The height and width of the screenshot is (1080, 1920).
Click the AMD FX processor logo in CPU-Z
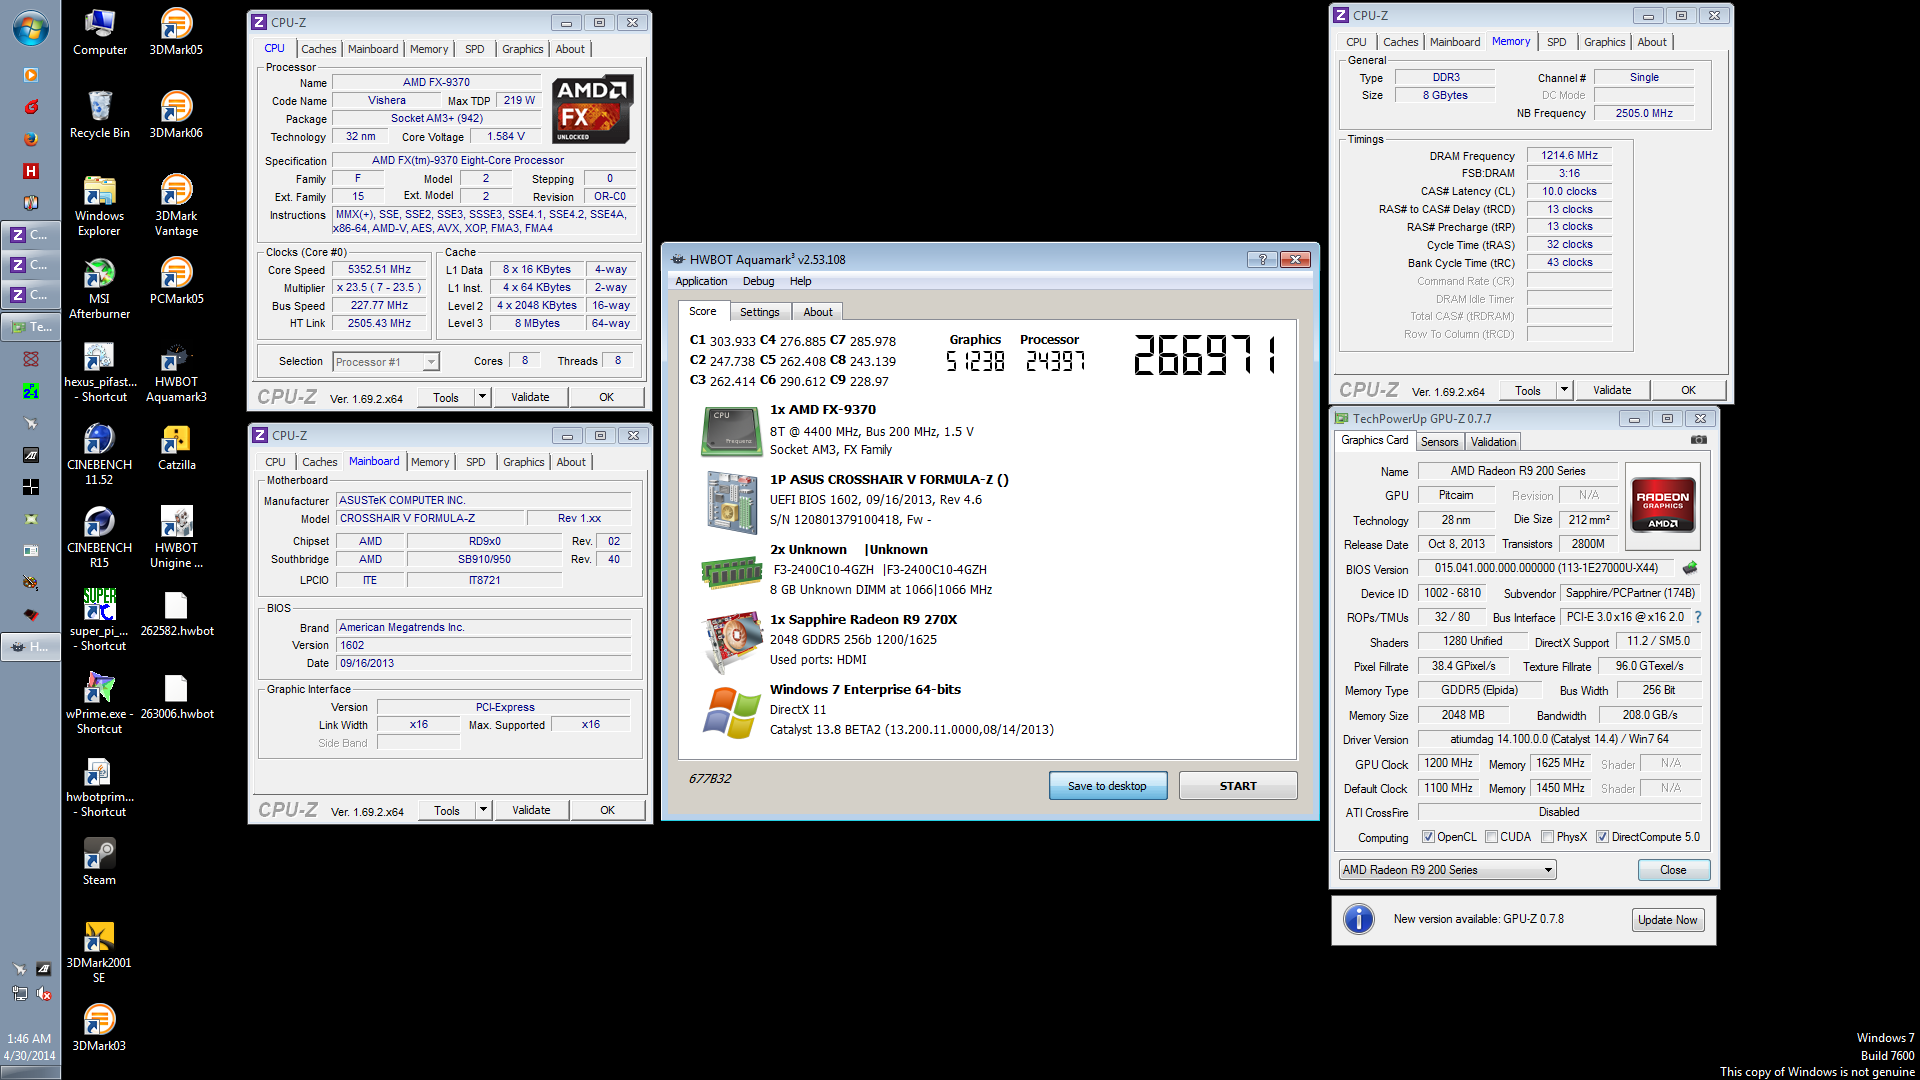[592, 110]
